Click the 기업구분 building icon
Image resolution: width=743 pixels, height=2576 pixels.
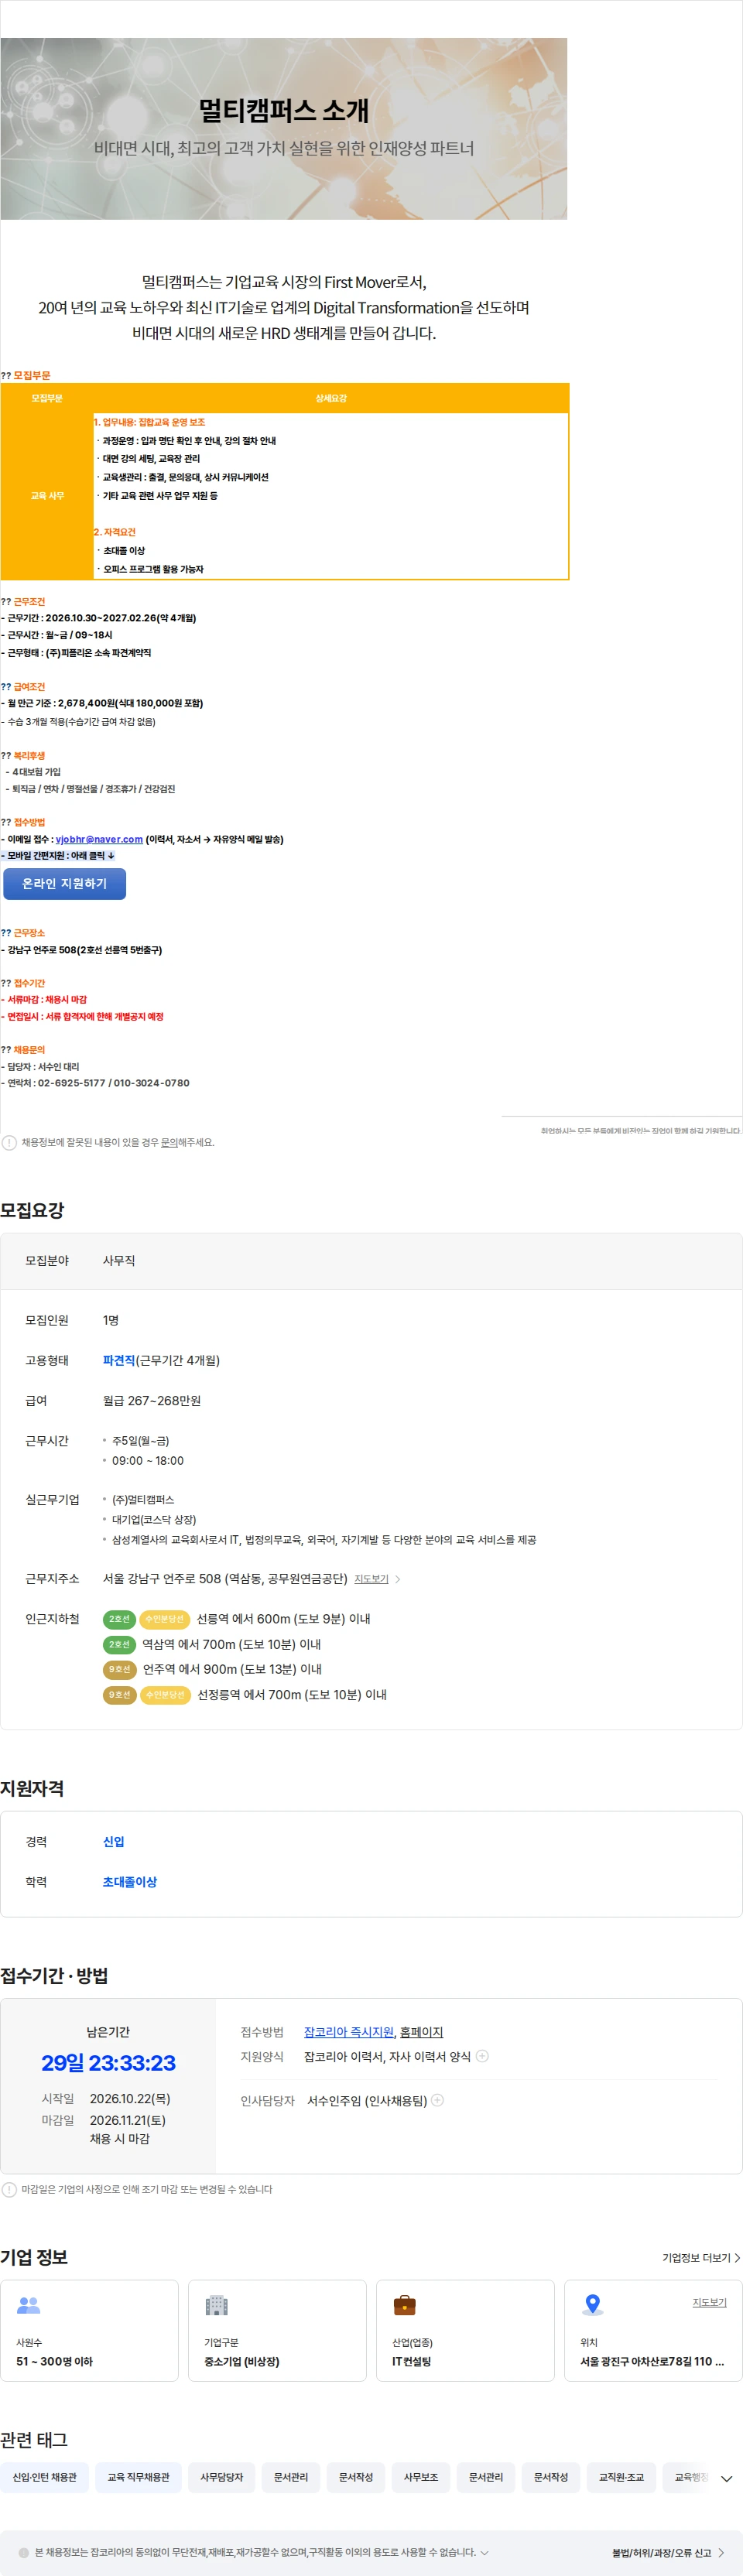coord(216,2305)
